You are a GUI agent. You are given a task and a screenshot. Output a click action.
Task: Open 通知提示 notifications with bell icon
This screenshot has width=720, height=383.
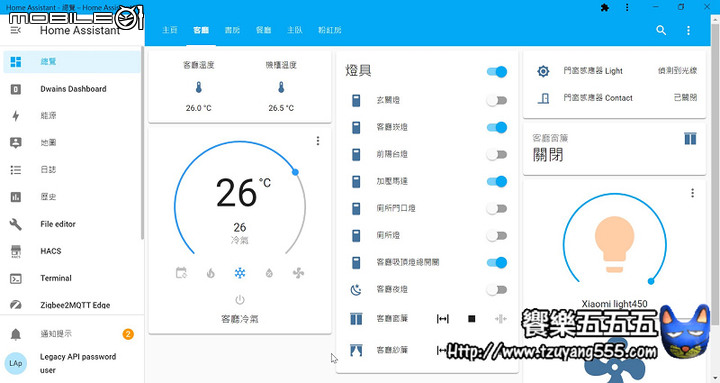[x=72, y=334]
